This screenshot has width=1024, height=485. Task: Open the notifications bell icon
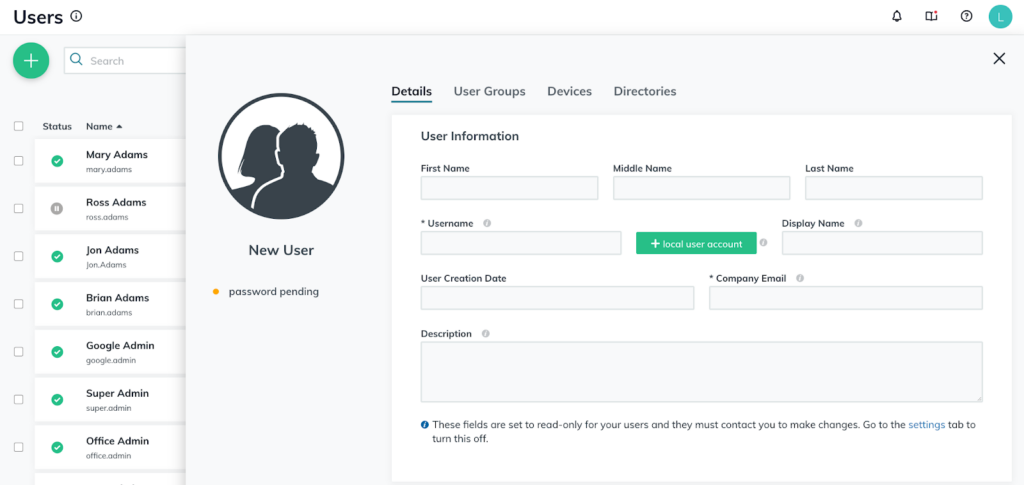pyautogui.click(x=897, y=16)
